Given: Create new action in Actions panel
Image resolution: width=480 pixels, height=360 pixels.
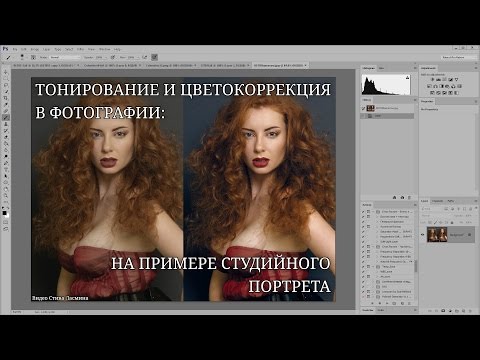Looking at the screenshot, I should coord(402,303).
